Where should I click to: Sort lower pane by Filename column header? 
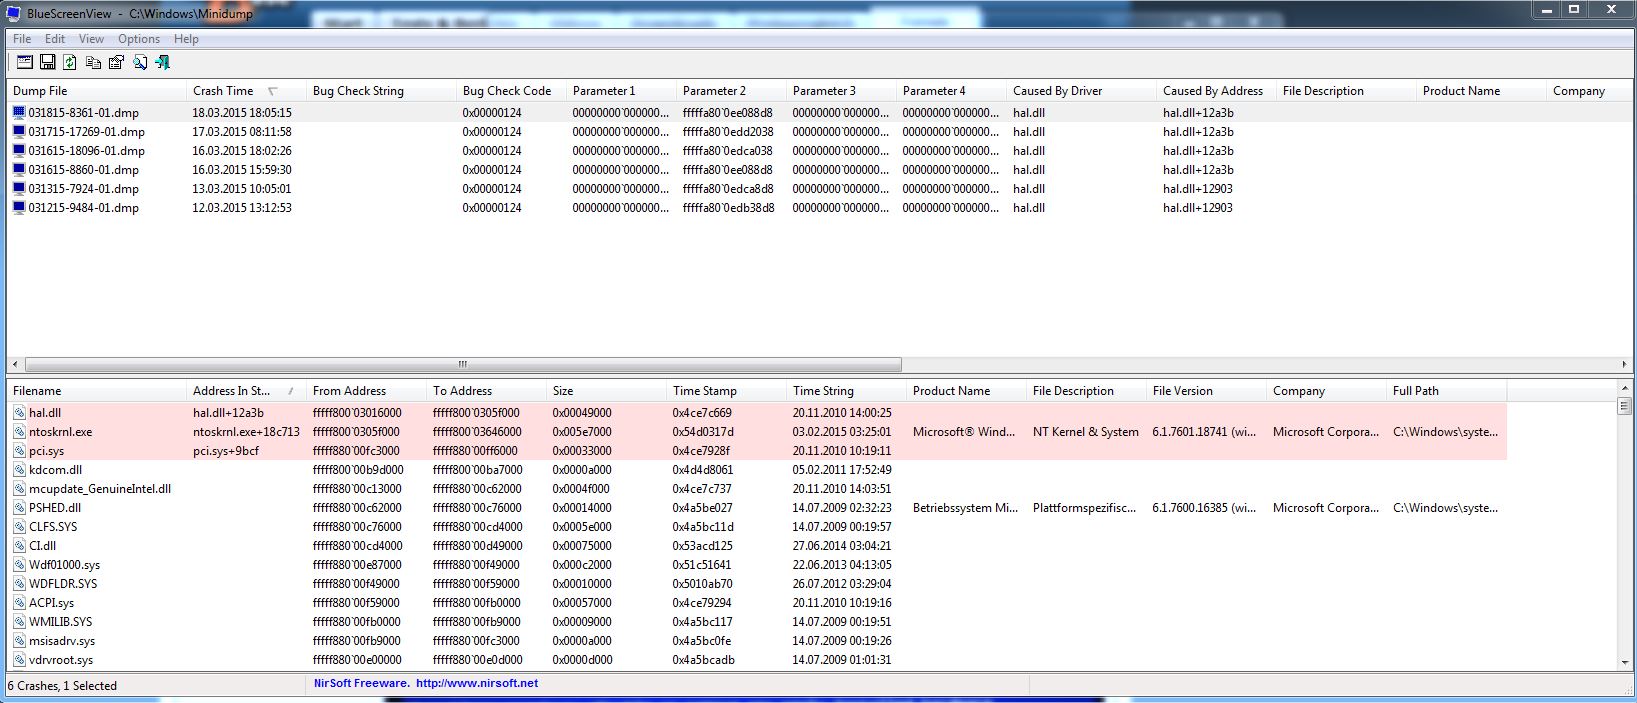[x=96, y=391]
